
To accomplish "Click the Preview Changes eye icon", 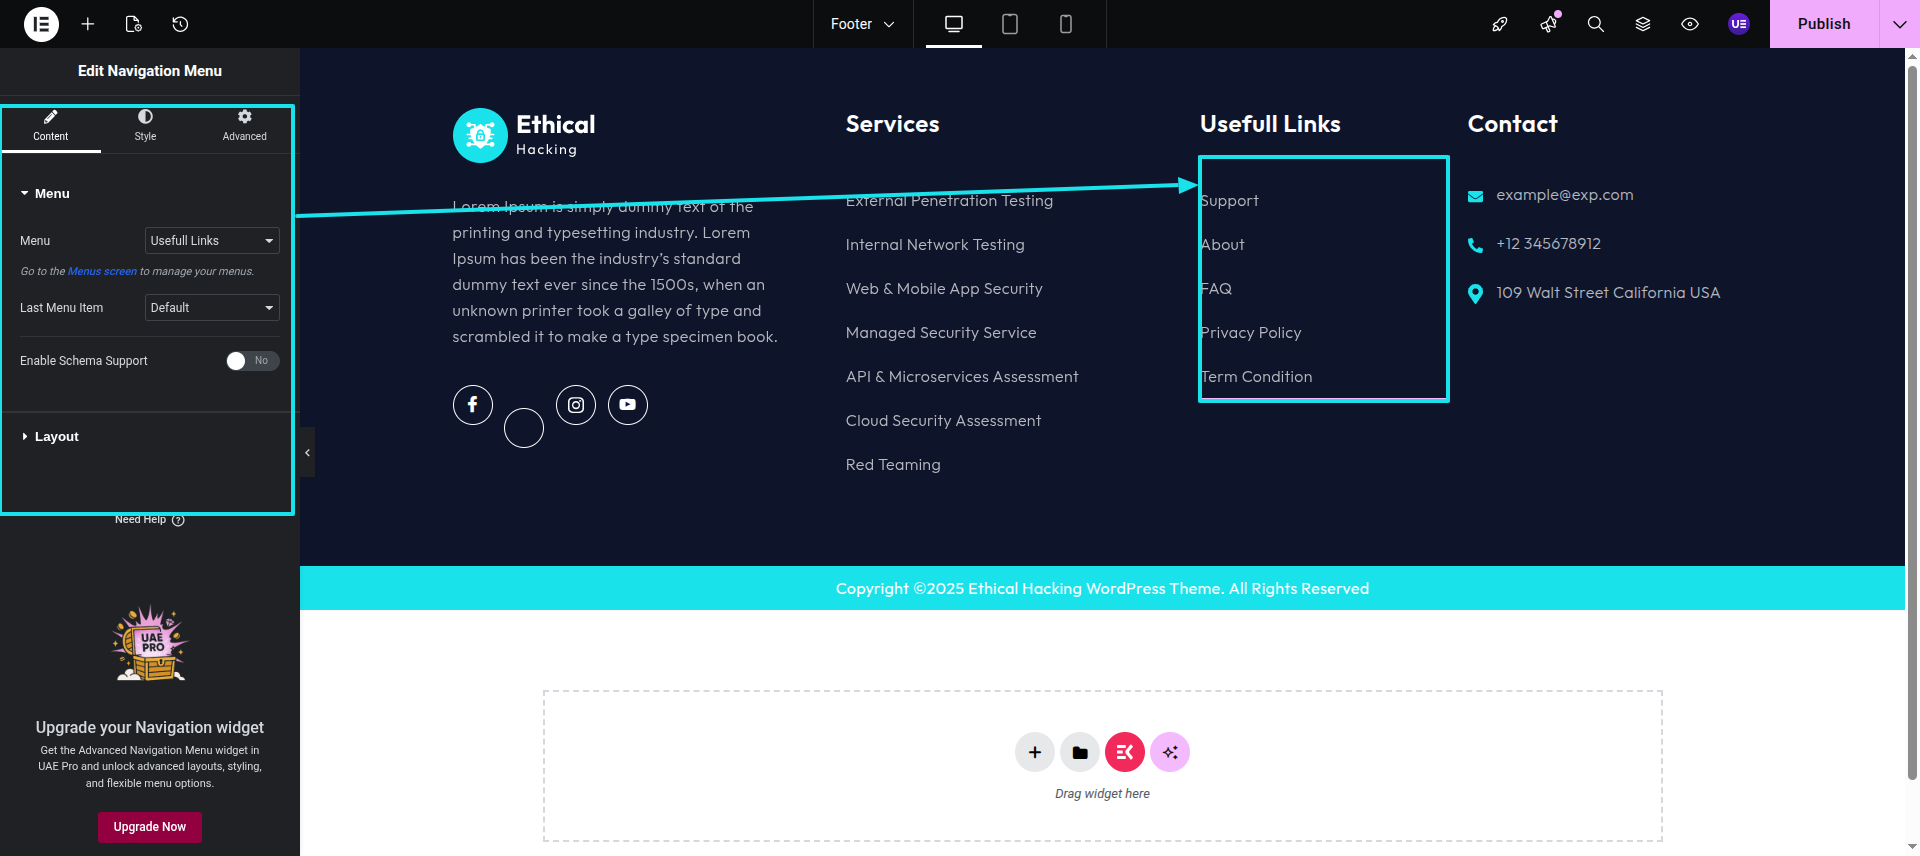I will [x=1689, y=24].
